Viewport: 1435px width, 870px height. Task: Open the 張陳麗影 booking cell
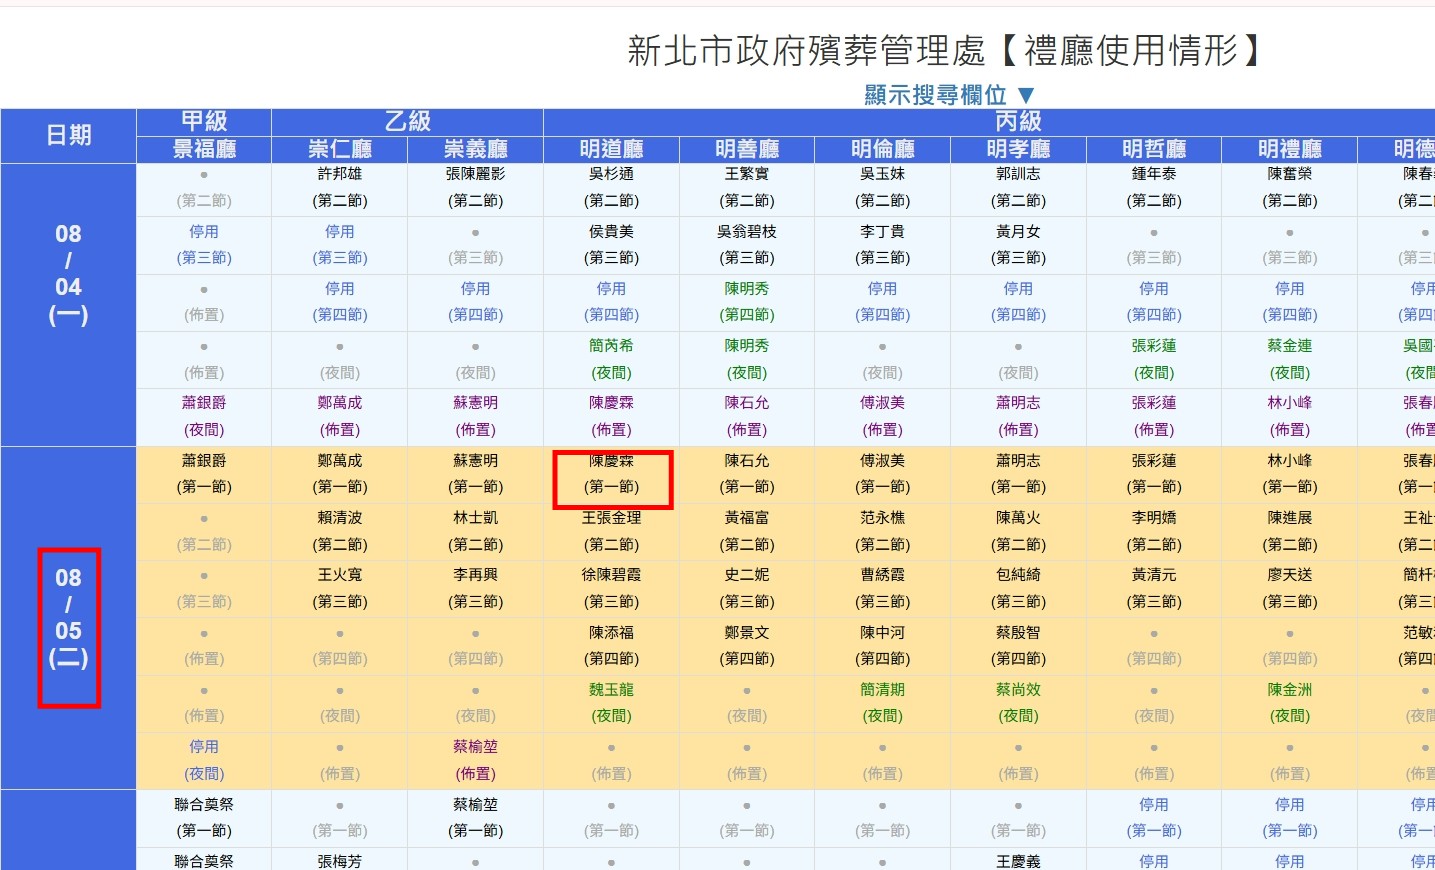pos(476,188)
